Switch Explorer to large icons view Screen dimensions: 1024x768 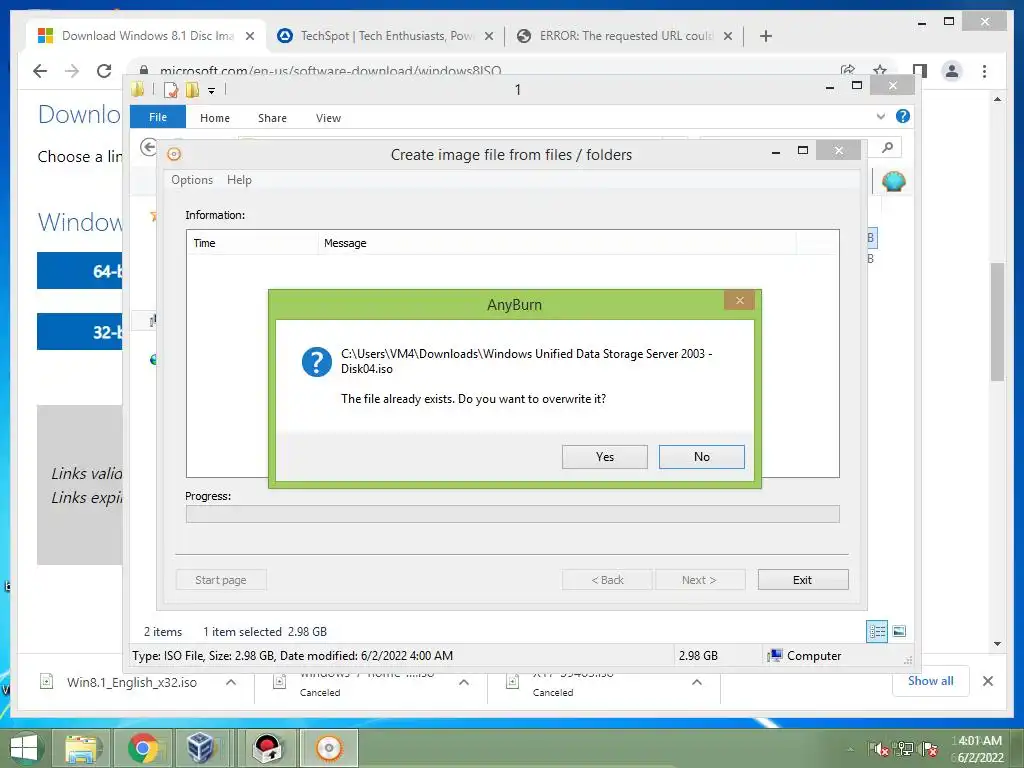pyautogui.click(x=899, y=631)
